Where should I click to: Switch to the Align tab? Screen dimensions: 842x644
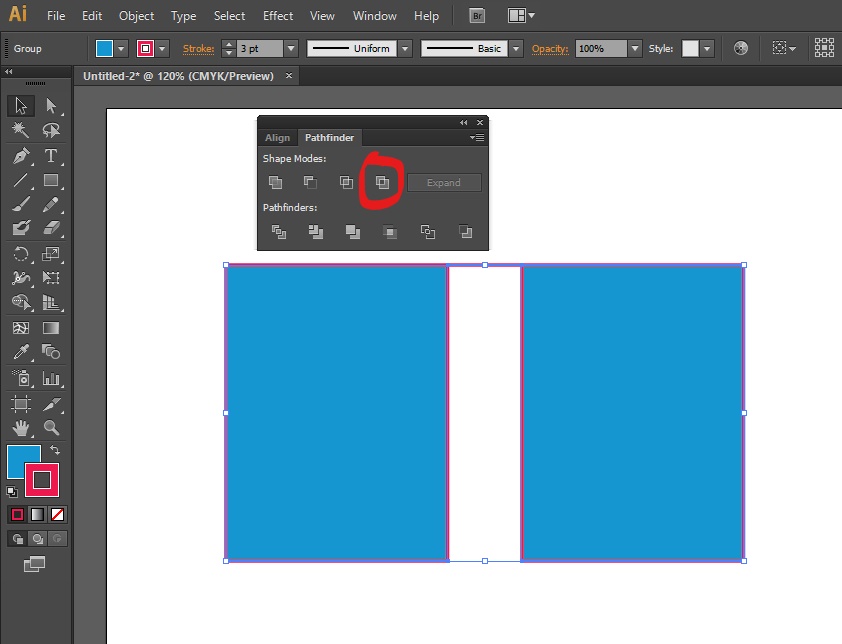(277, 138)
